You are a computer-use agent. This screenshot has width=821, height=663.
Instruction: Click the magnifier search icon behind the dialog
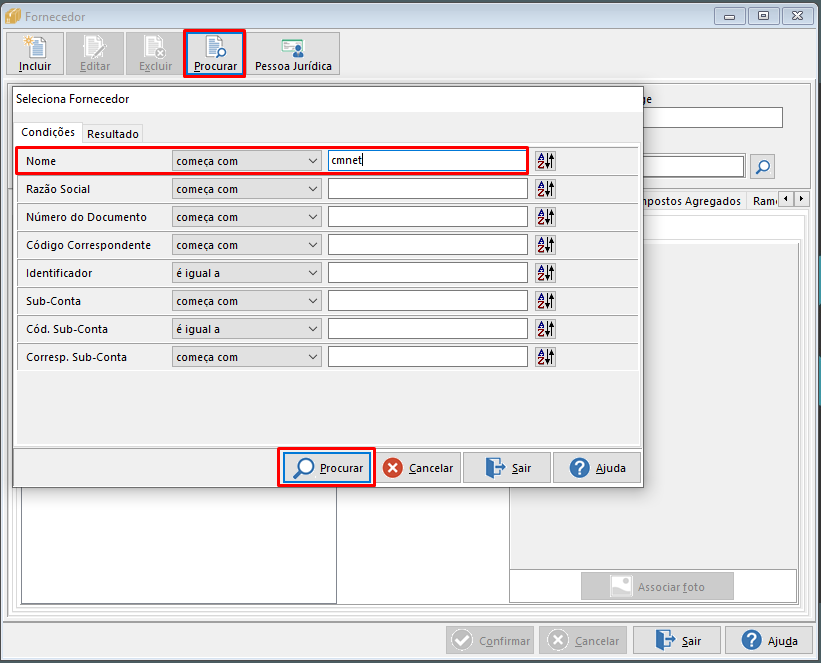point(762,167)
